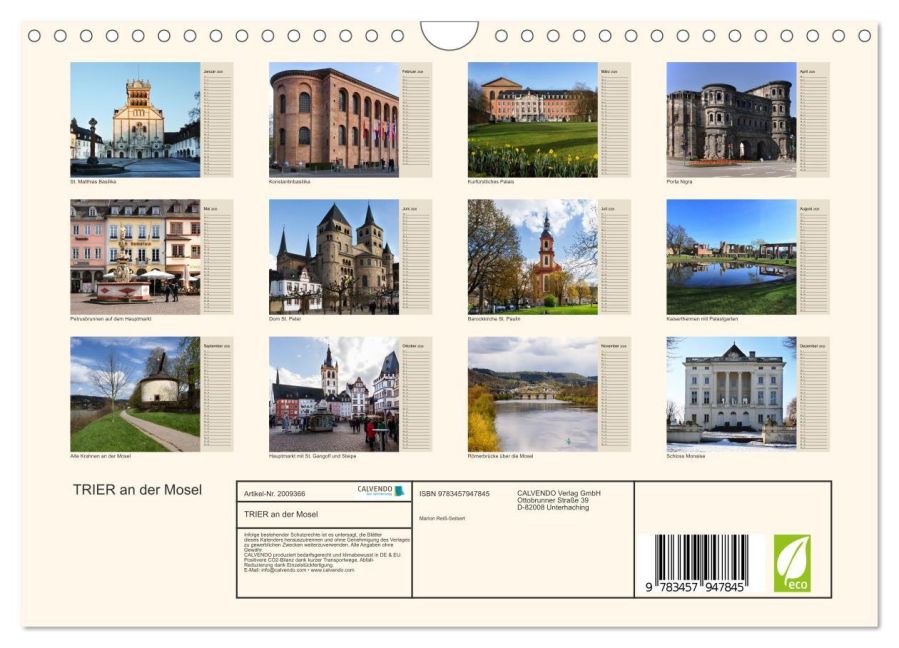Click 'TRIER an der Mosel' below the Artikel-Nr.

click(281, 514)
